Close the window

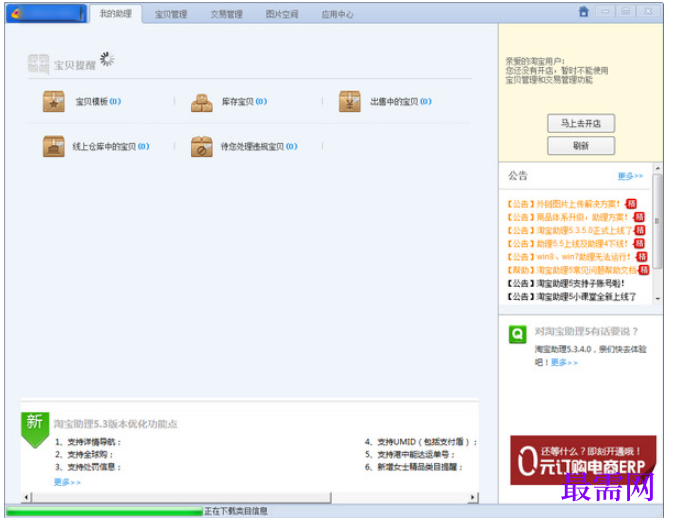(x=648, y=12)
